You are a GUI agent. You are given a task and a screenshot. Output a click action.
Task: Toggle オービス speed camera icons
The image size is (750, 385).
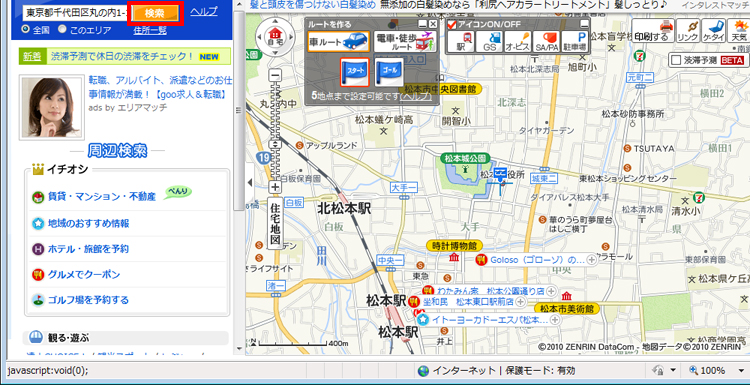click(x=518, y=42)
